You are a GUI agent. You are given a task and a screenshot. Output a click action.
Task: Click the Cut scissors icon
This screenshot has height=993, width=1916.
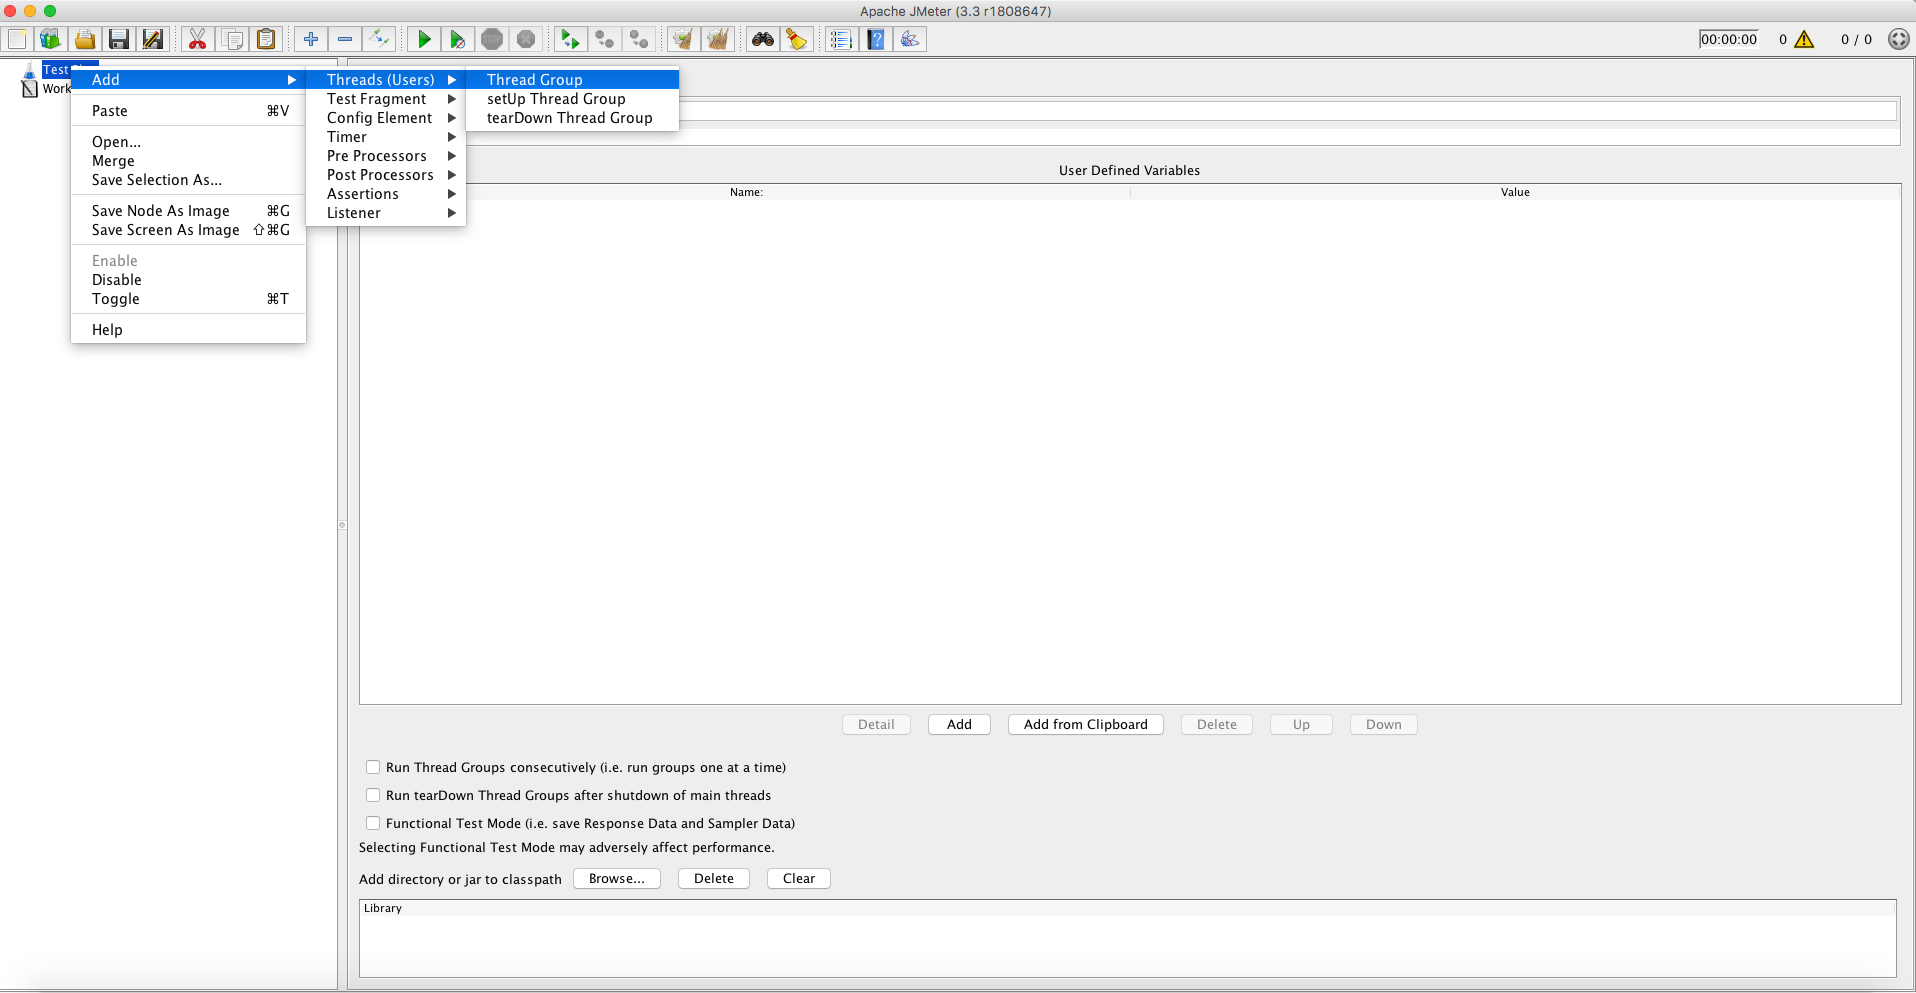[x=197, y=39]
